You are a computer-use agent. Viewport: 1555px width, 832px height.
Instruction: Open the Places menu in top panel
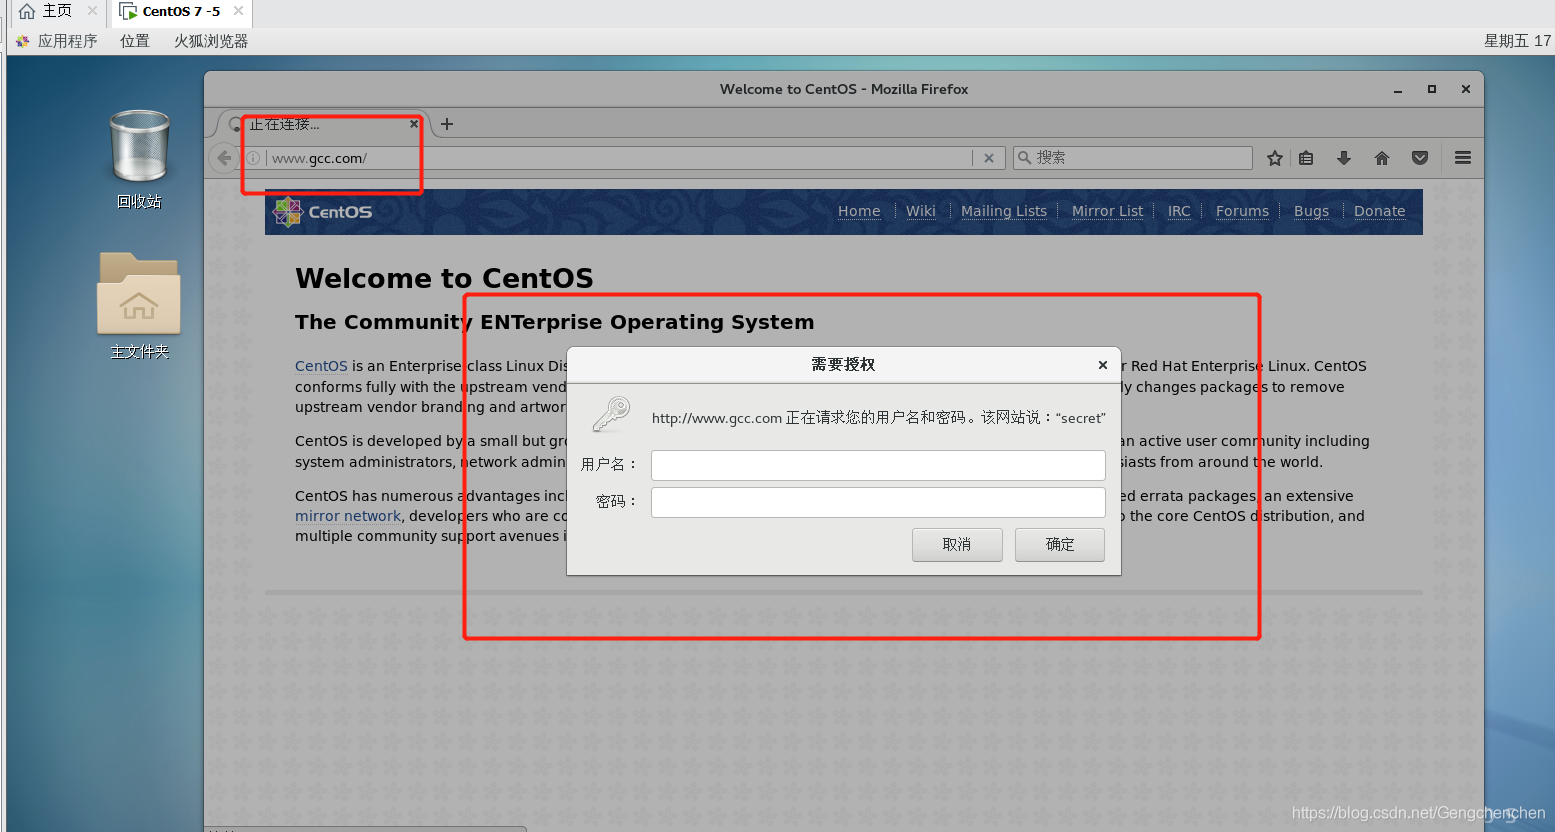(135, 41)
